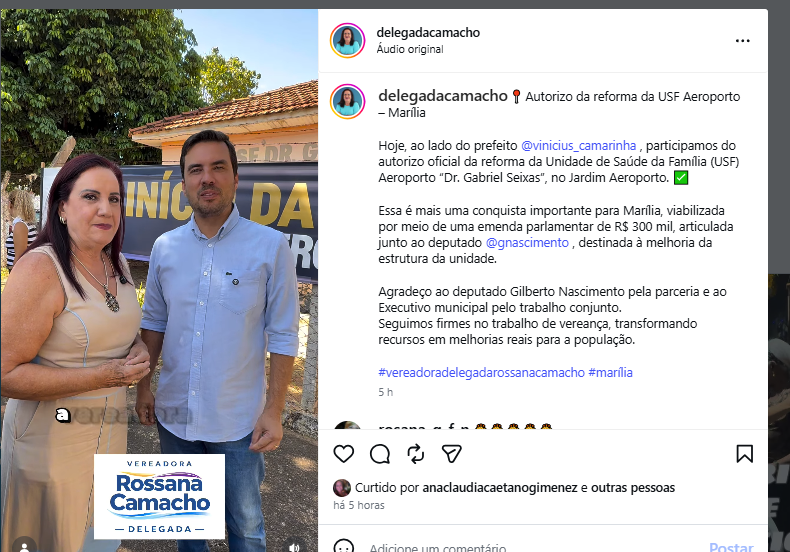Open comments via speech bubble icon
The image size is (790, 552).
point(380,454)
